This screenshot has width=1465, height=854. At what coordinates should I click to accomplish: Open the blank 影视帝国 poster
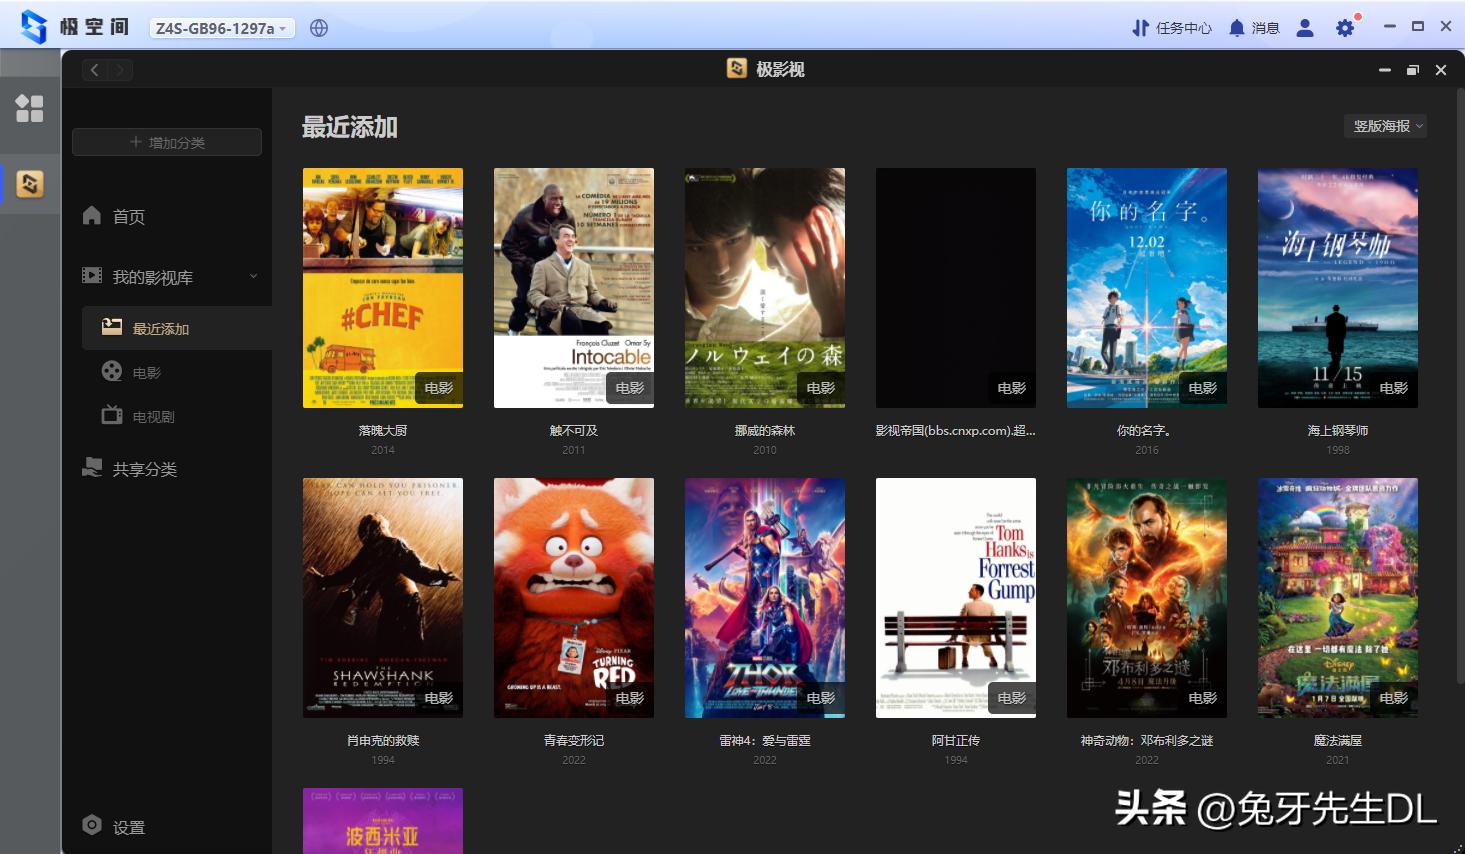click(x=956, y=288)
